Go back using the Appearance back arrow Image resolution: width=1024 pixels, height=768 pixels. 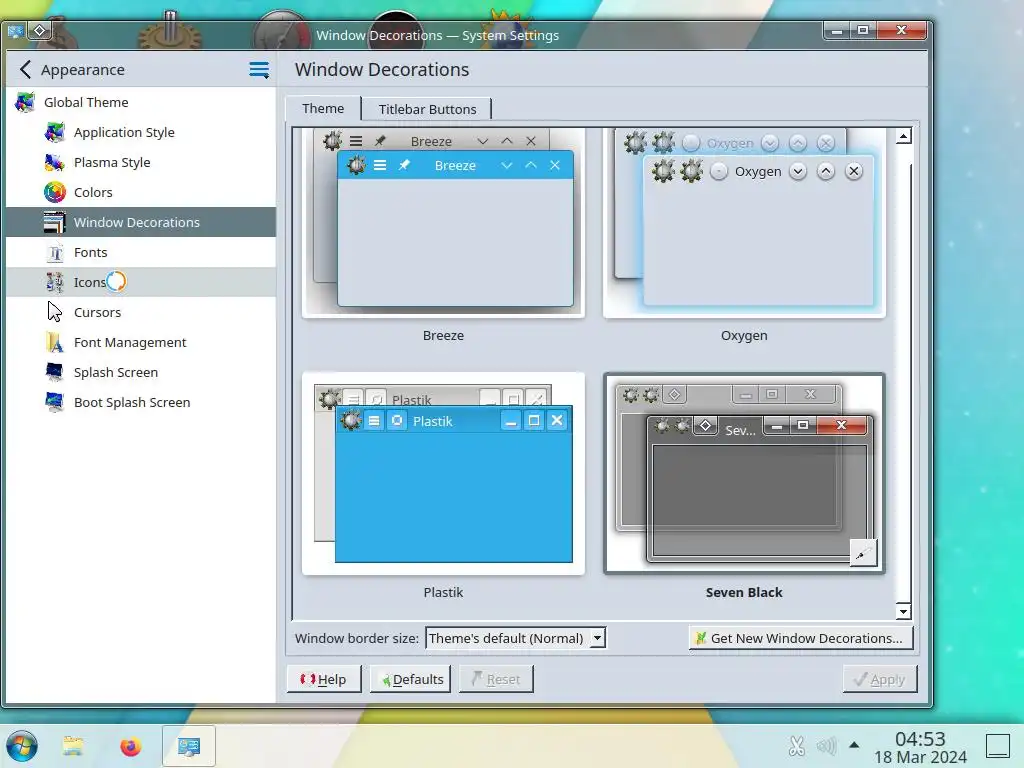click(x=25, y=69)
